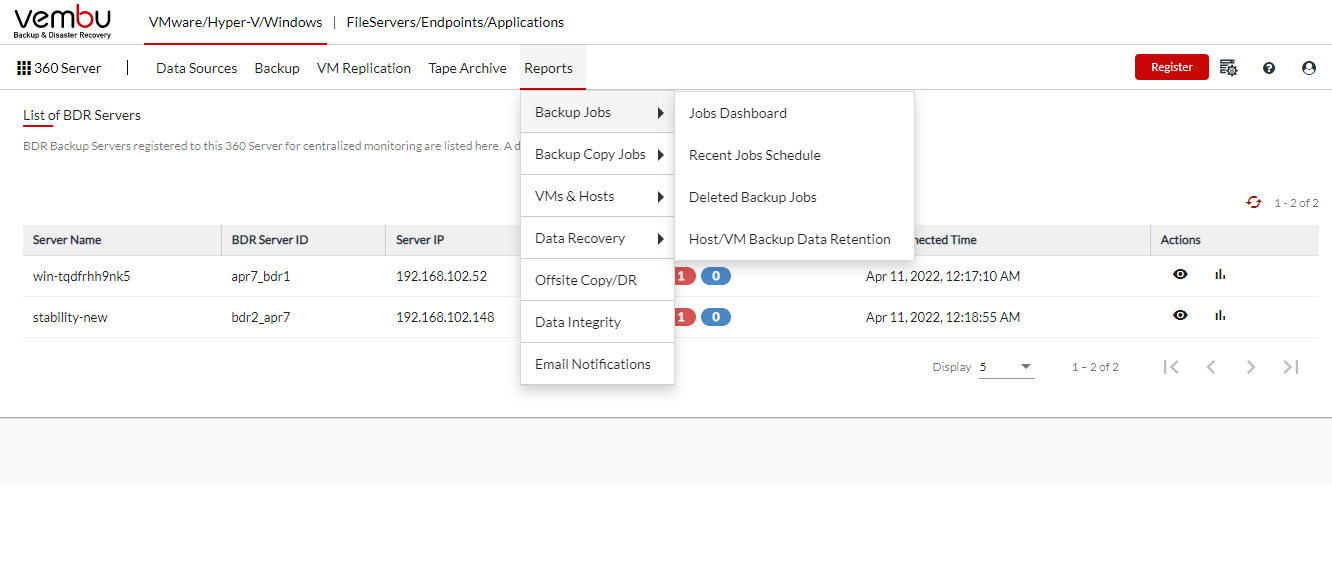This screenshot has width=1332, height=568.
Task: Switch to the FileServers/Endpoints/Applications tab
Action: tap(455, 22)
